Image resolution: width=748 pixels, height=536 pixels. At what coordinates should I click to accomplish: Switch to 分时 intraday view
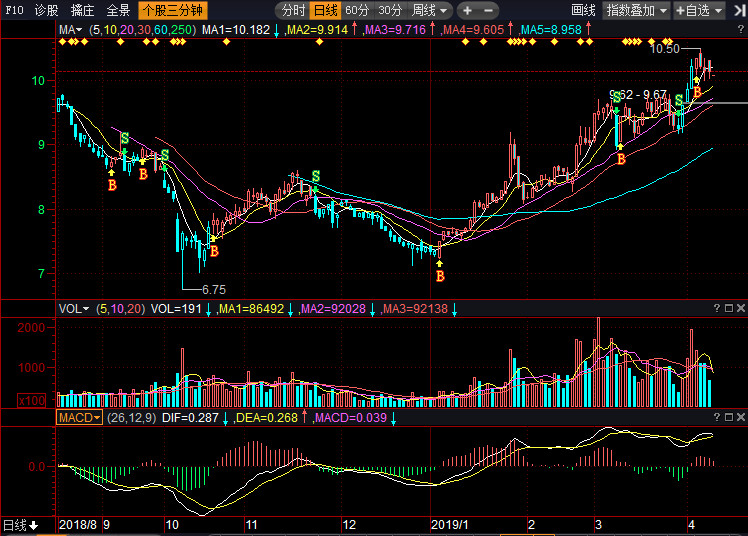(293, 10)
